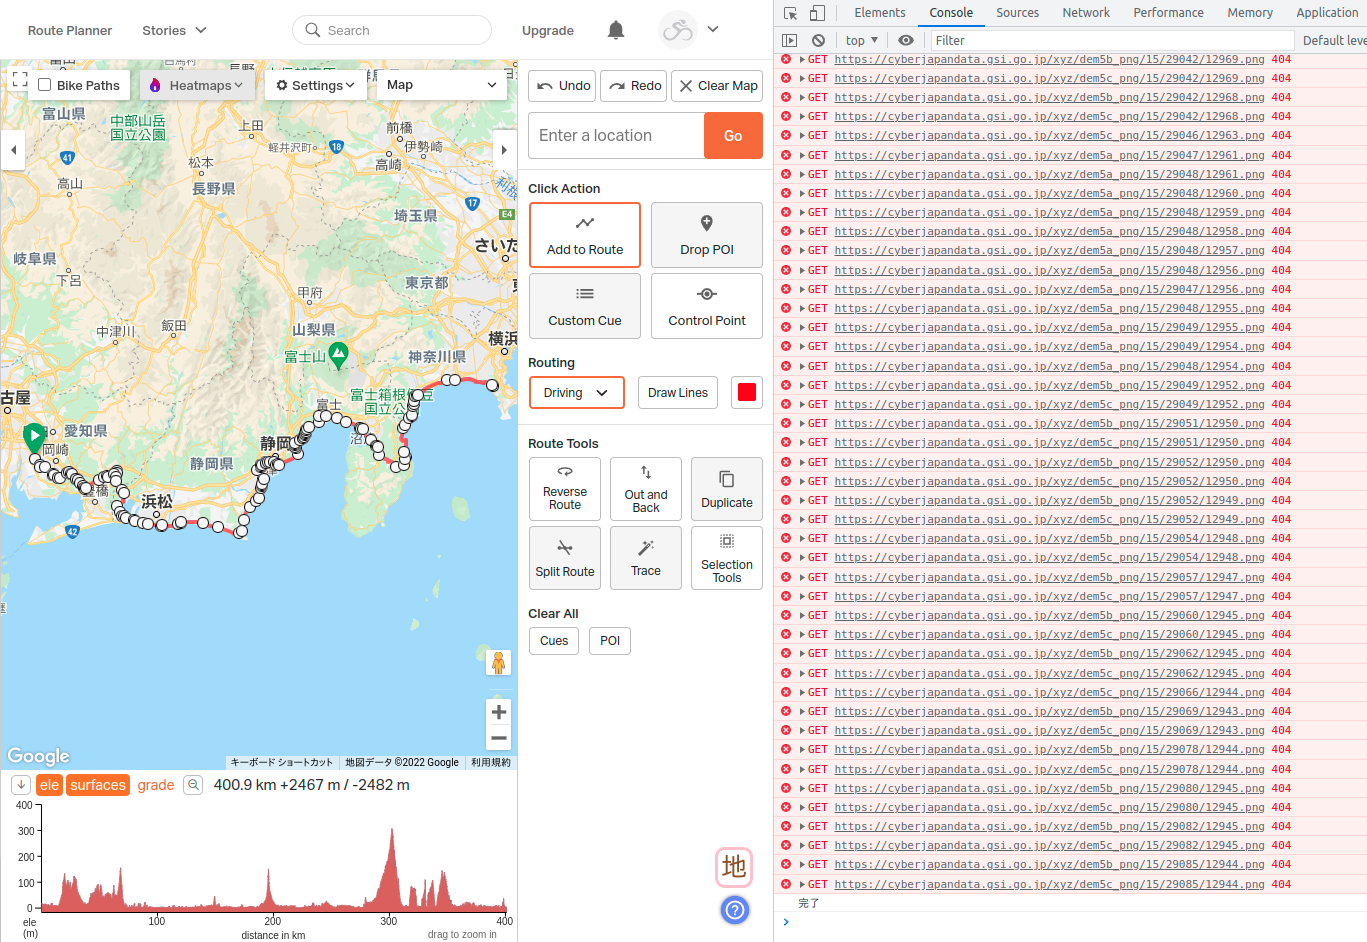Collapse the elevation profile down arrow
Screen dimensions: 1367x942
pos(20,785)
